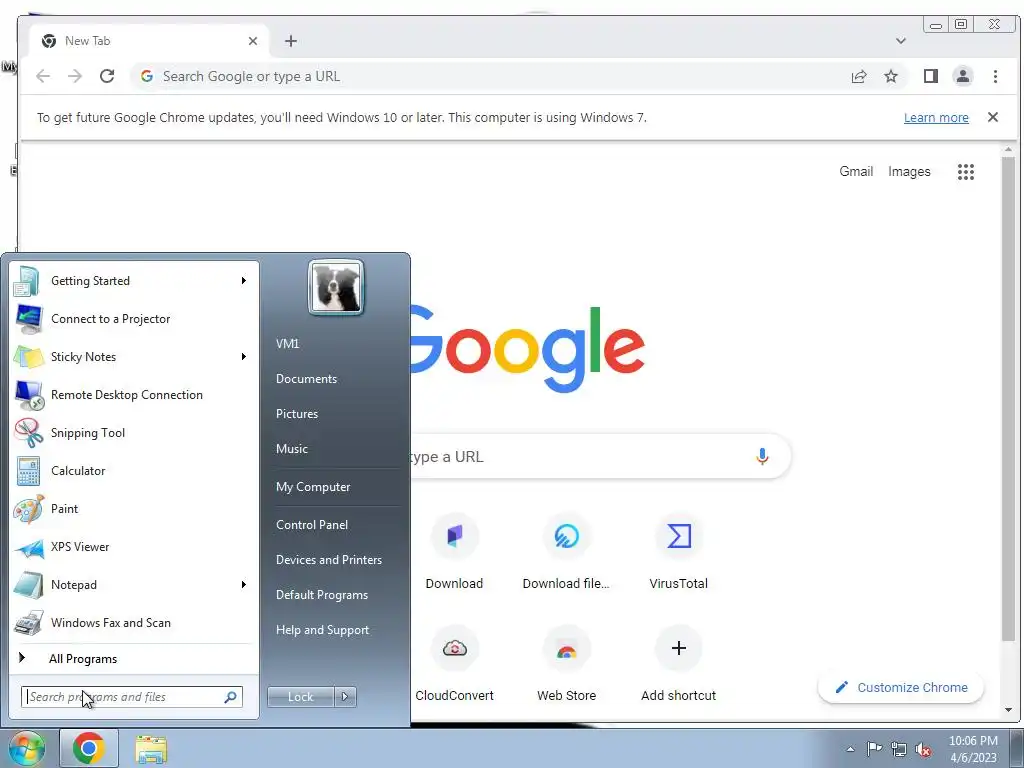Open the CloudConvert shortcut
The height and width of the screenshot is (768, 1024).
[x=455, y=665]
